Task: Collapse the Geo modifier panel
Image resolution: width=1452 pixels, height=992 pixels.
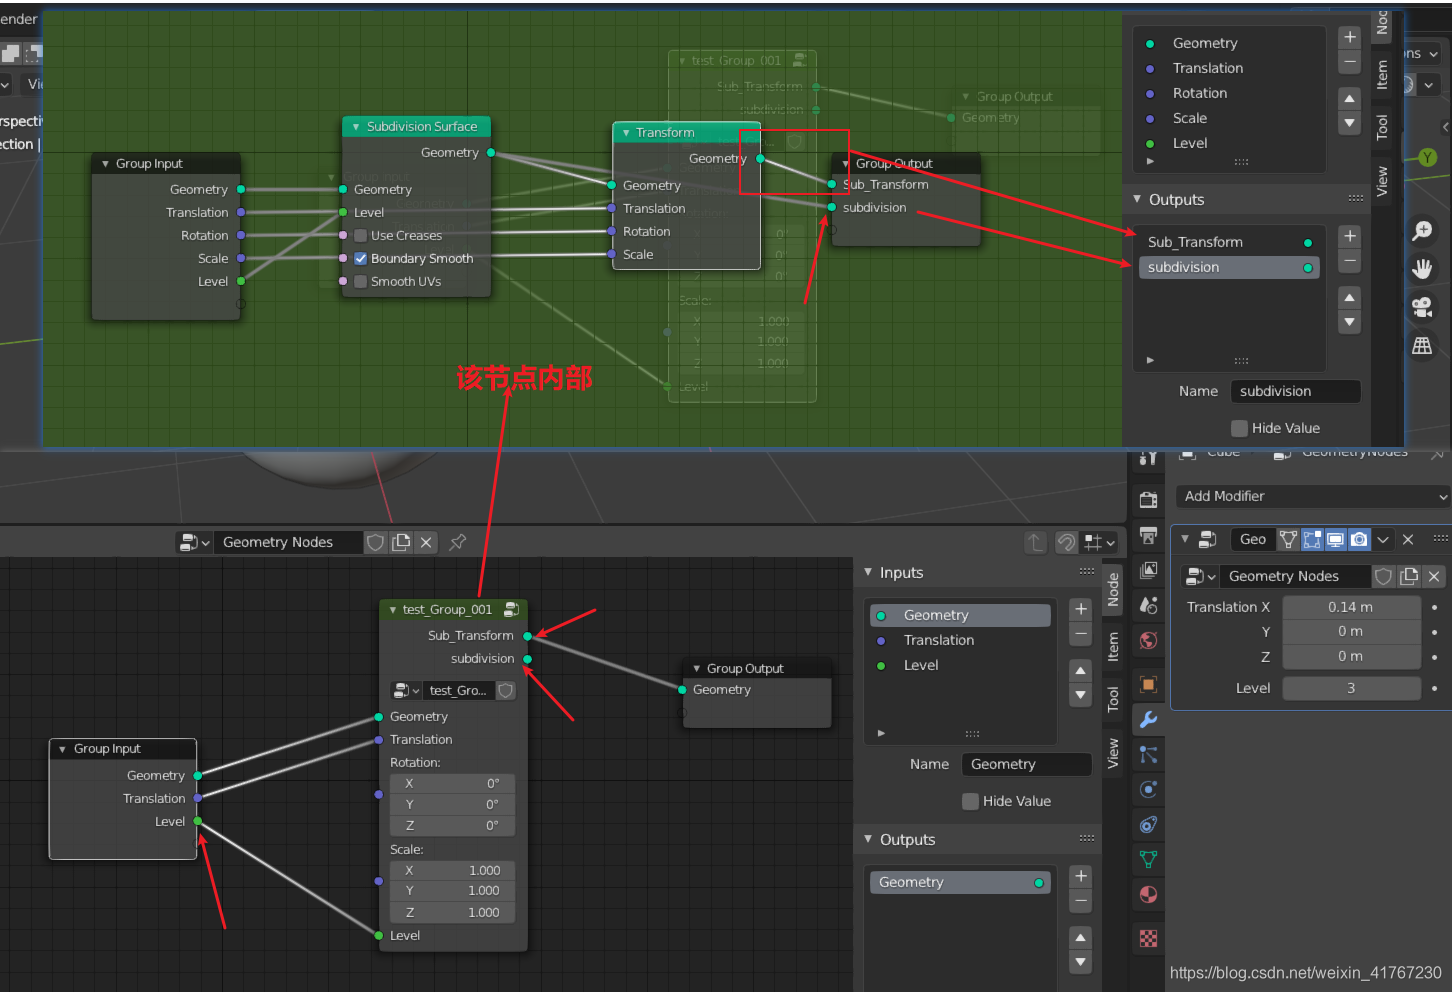Action: (1185, 539)
